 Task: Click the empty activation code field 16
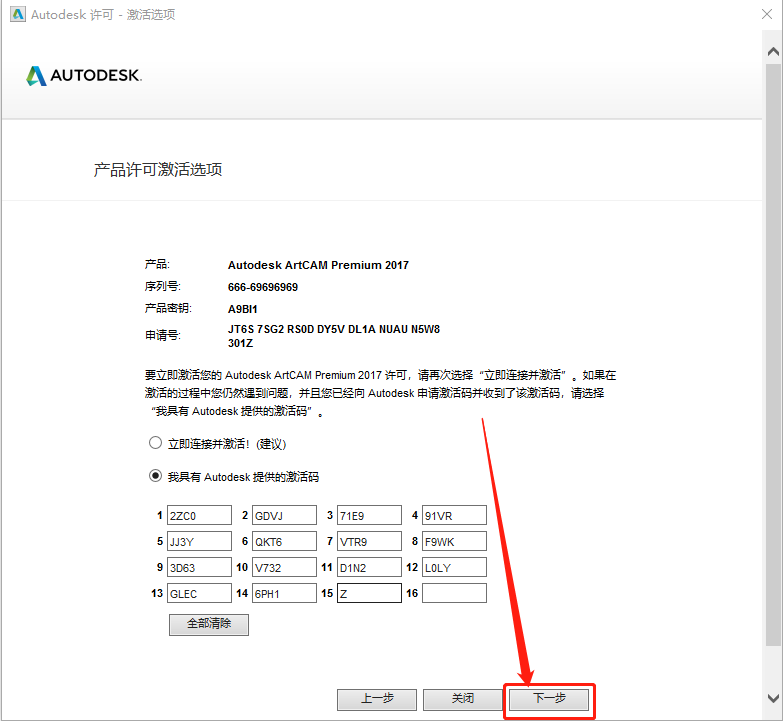coord(454,593)
